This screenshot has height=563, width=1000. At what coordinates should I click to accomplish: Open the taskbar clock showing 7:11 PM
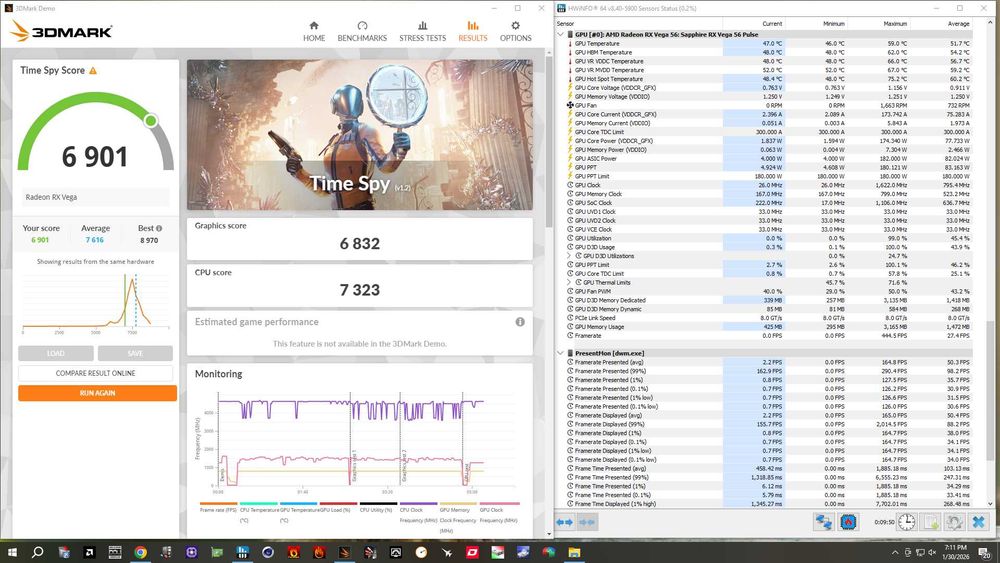click(x=955, y=552)
